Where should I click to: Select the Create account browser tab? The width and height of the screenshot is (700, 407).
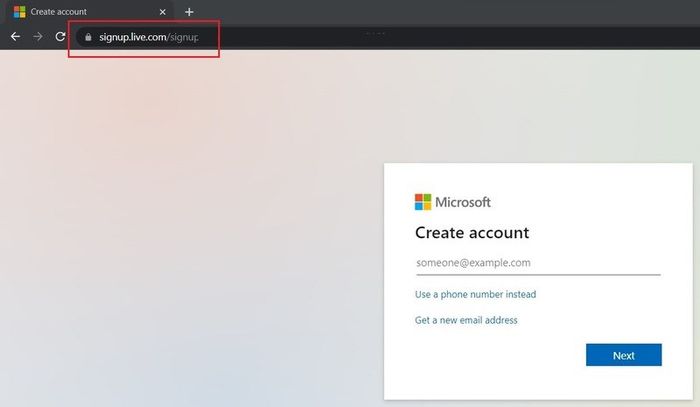point(88,12)
